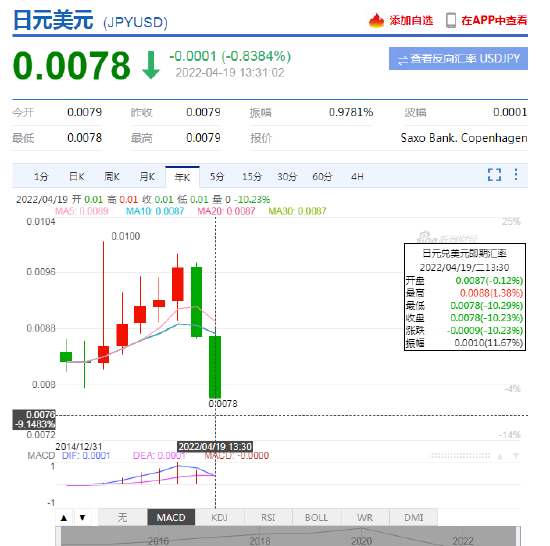The width and height of the screenshot is (550, 546).
Task: Click the 0.9781% amplitude value
Action: coord(351,112)
